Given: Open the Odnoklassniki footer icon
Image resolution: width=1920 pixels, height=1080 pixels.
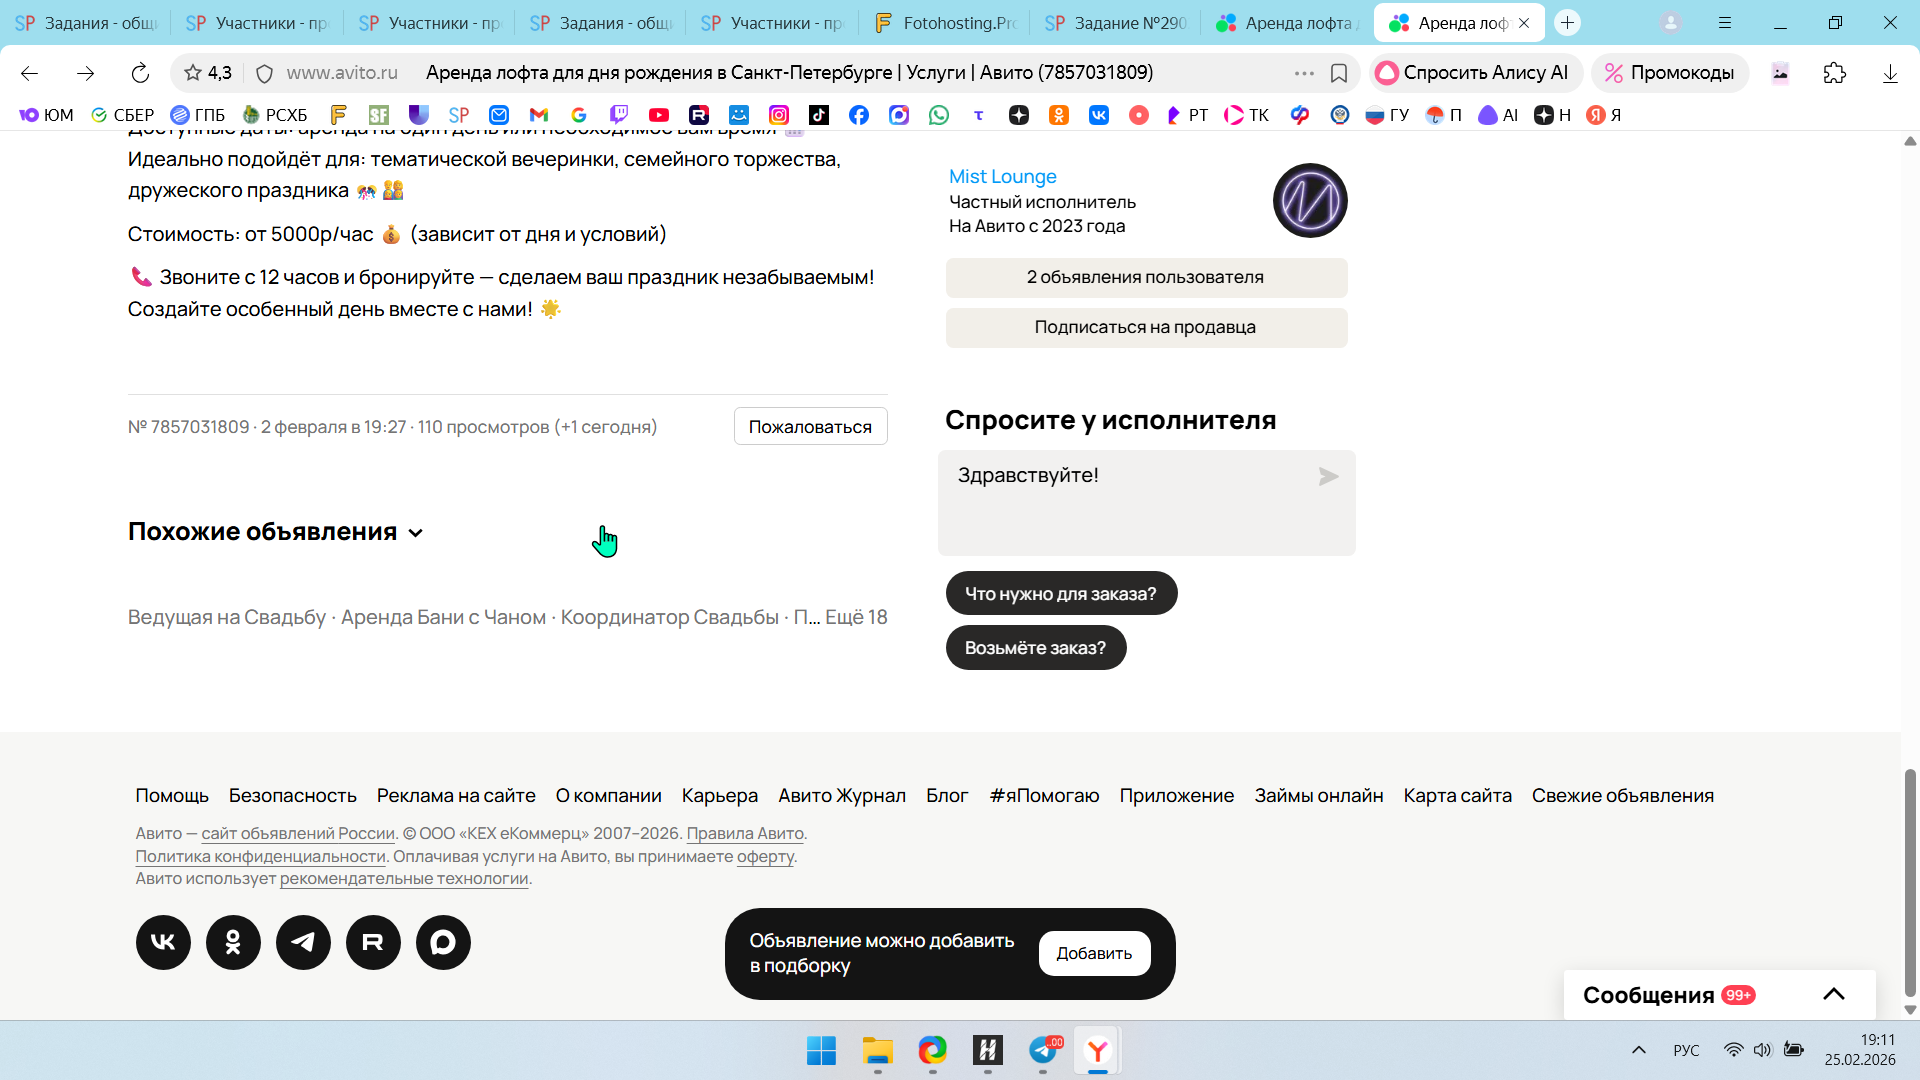Looking at the screenshot, I should [233, 942].
